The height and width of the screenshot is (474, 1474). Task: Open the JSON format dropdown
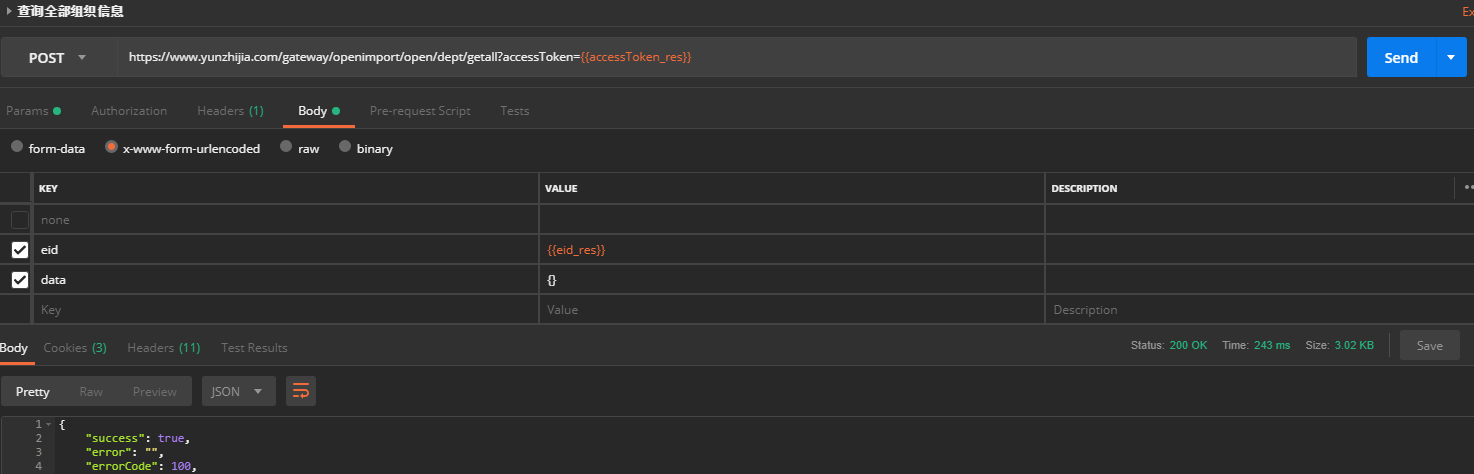238,392
